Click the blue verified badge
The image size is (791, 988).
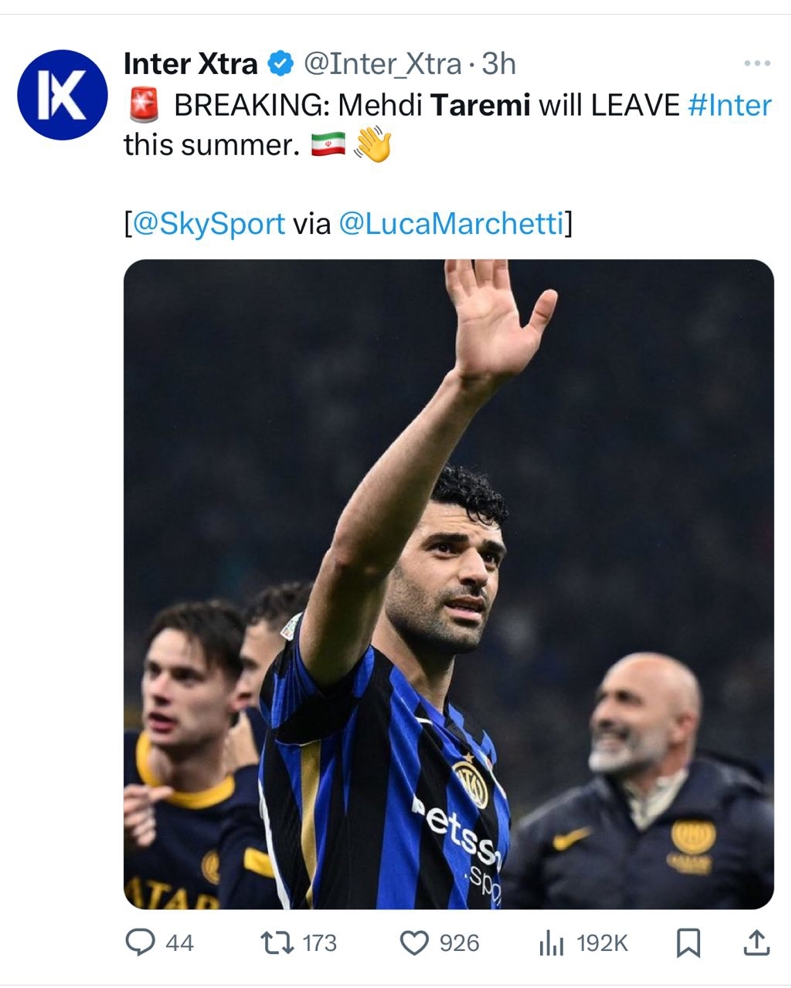point(280,65)
